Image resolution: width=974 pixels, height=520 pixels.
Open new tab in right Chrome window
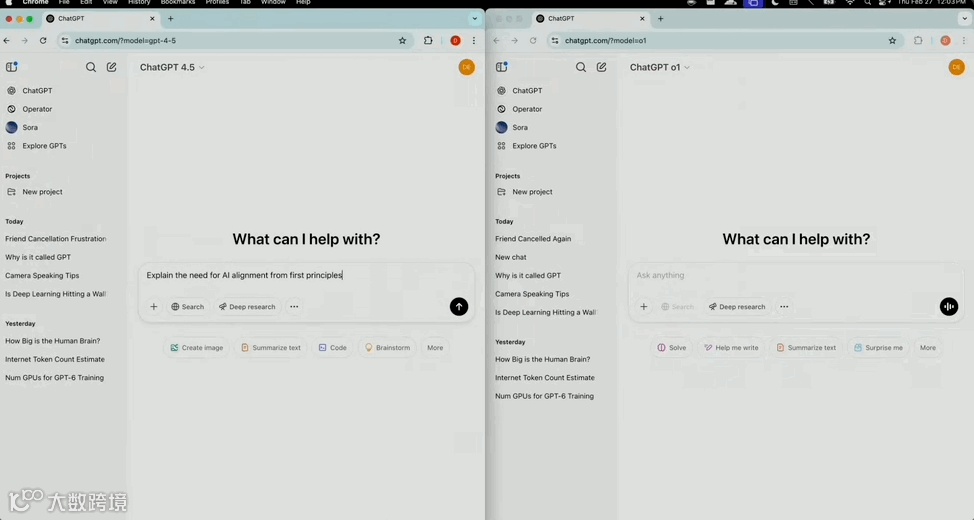(x=660, y=19)
